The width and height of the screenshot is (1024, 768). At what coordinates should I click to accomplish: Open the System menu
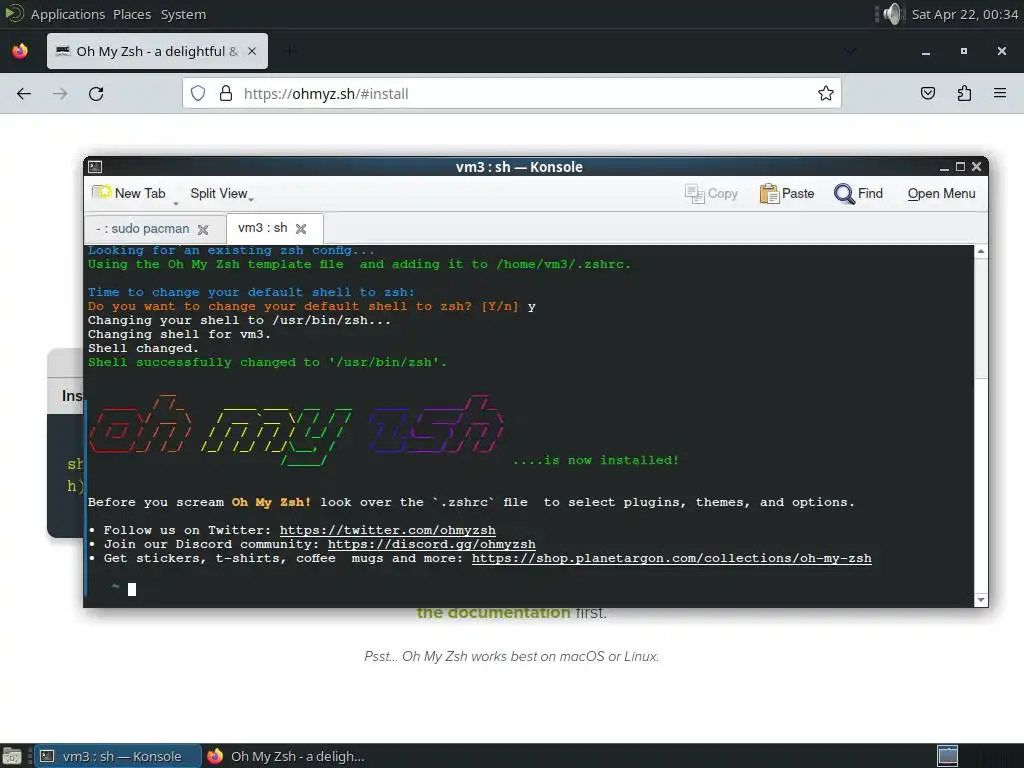pos(183,14)
